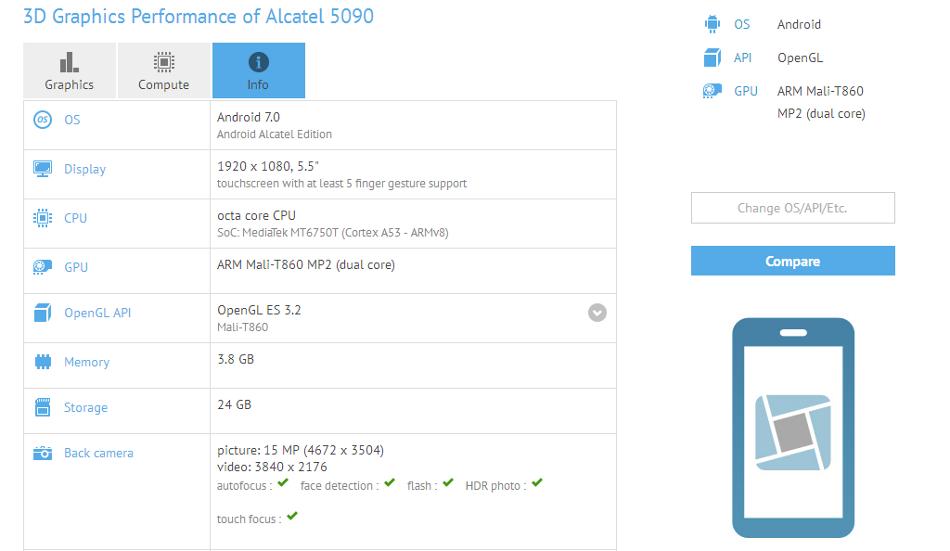Click the GPU icon in sidebar
Viewport: 950px width, 551px height.
coord(712,91)
